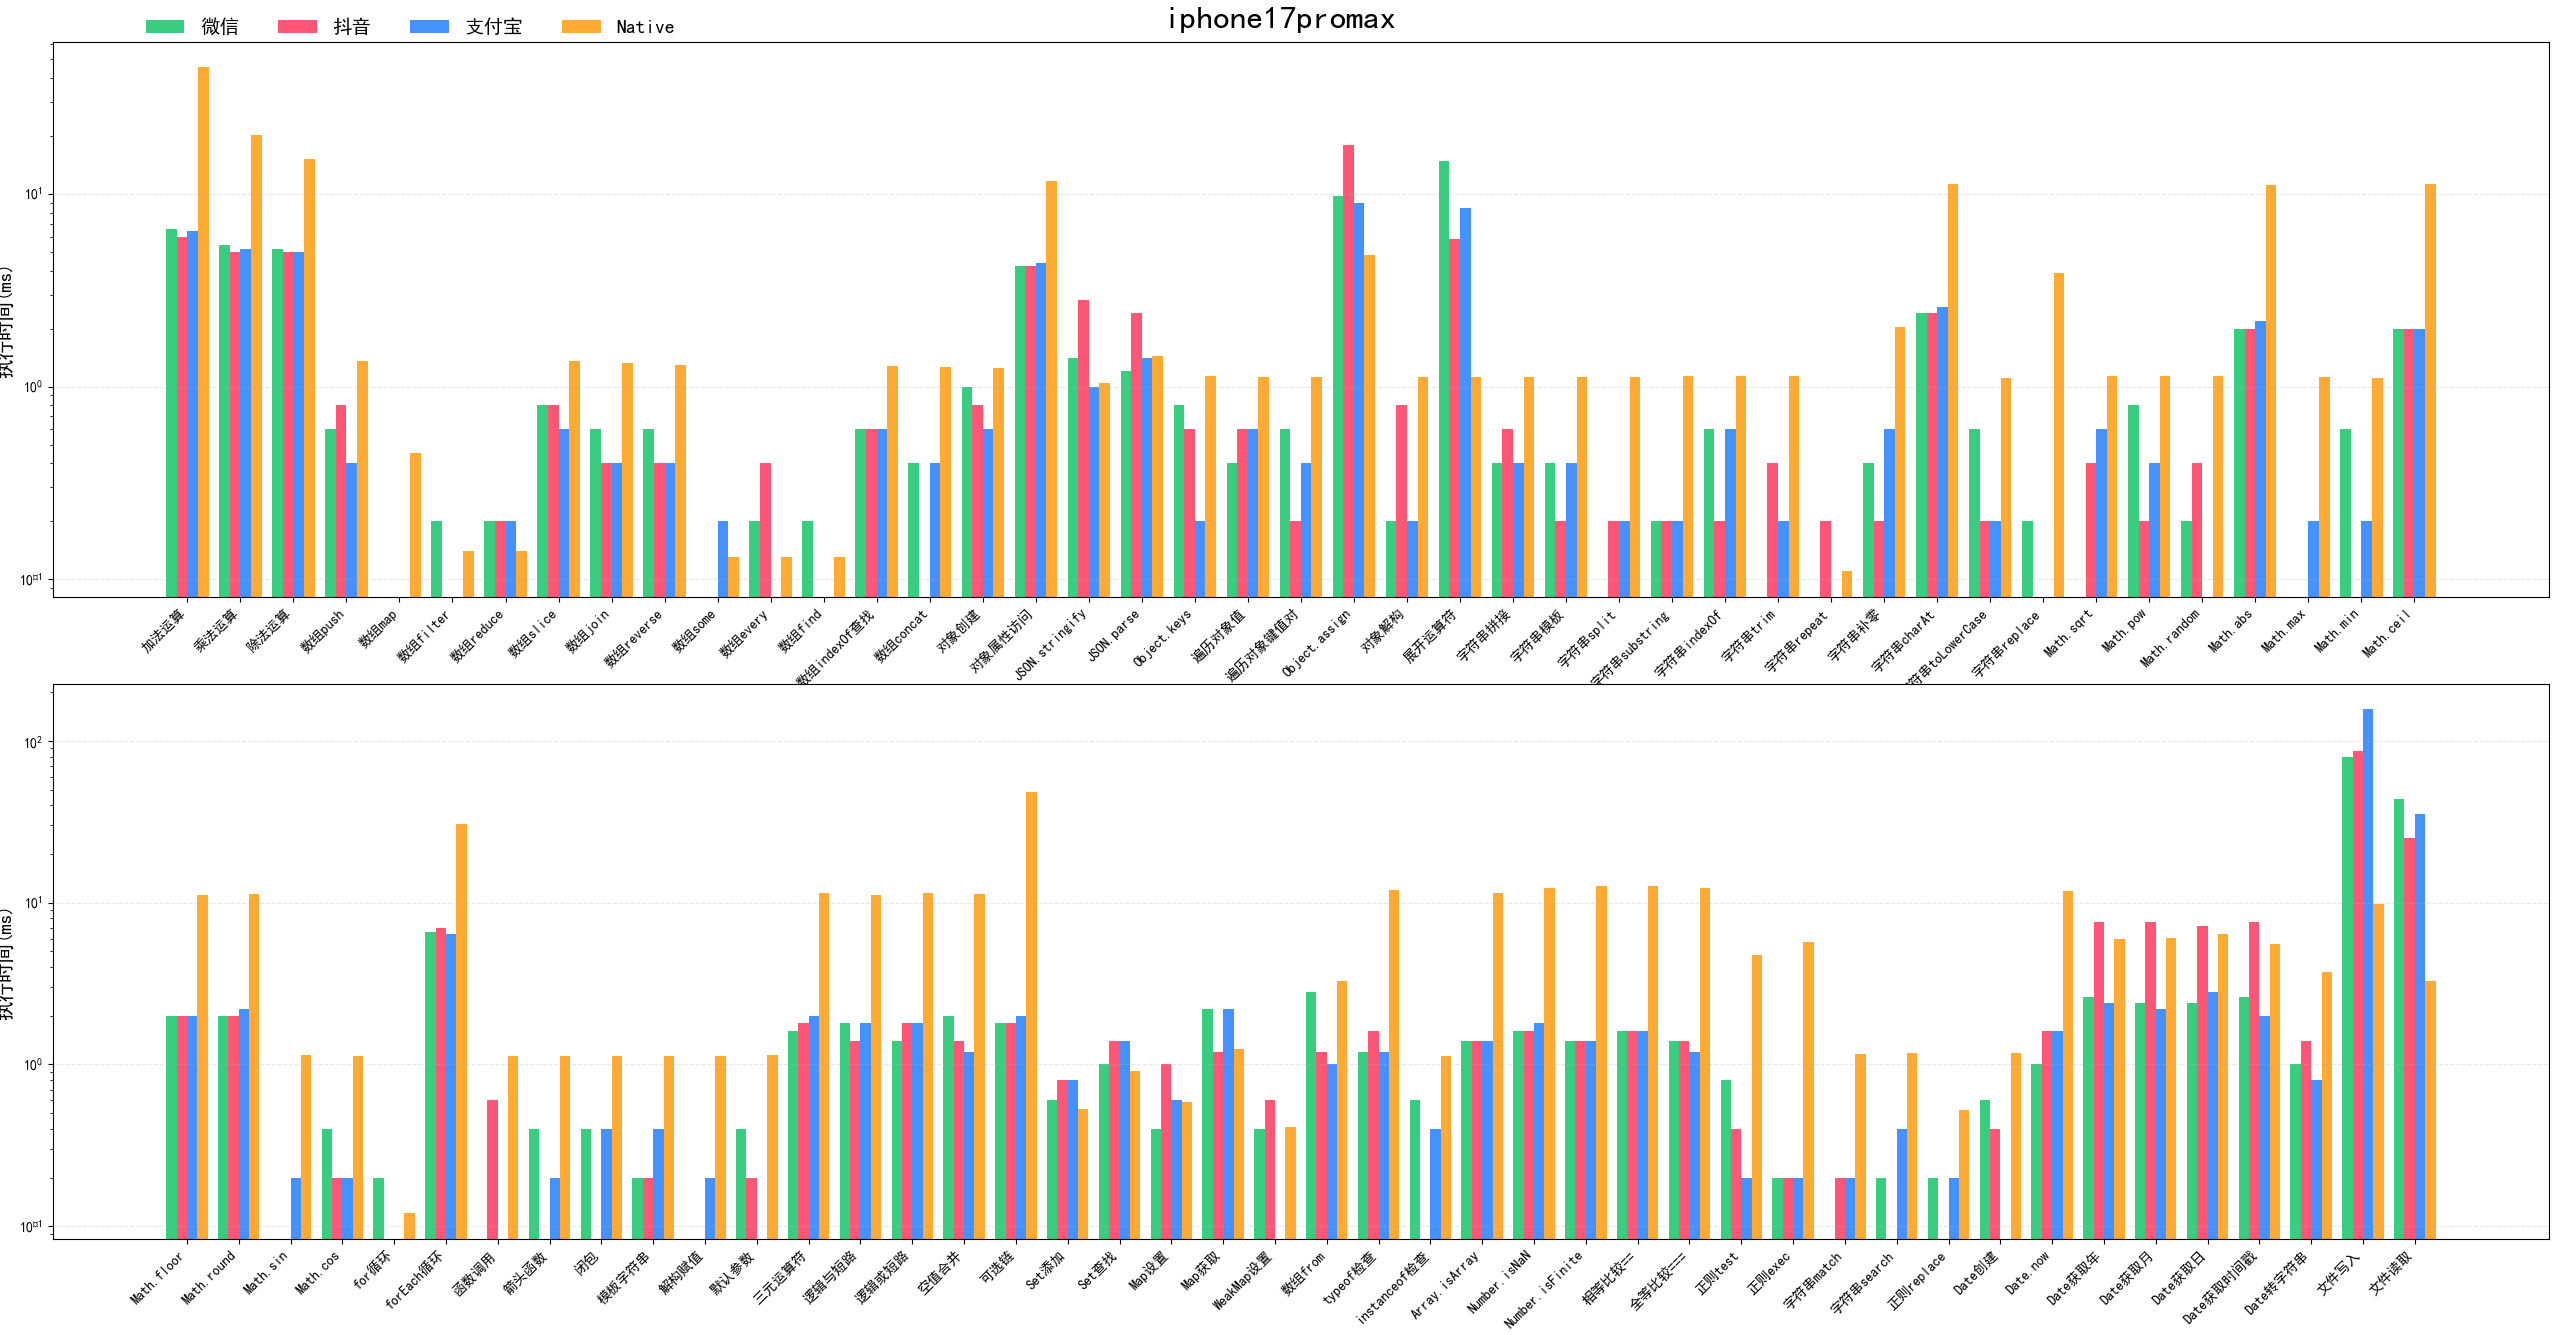
Task: Click the Native legend text label
Action: pos(645,27)
